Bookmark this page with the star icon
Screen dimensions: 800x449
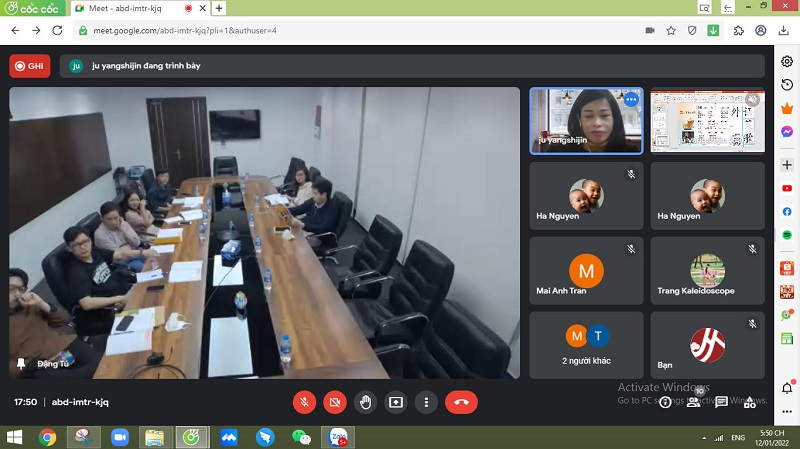click(x=671, y=30)
